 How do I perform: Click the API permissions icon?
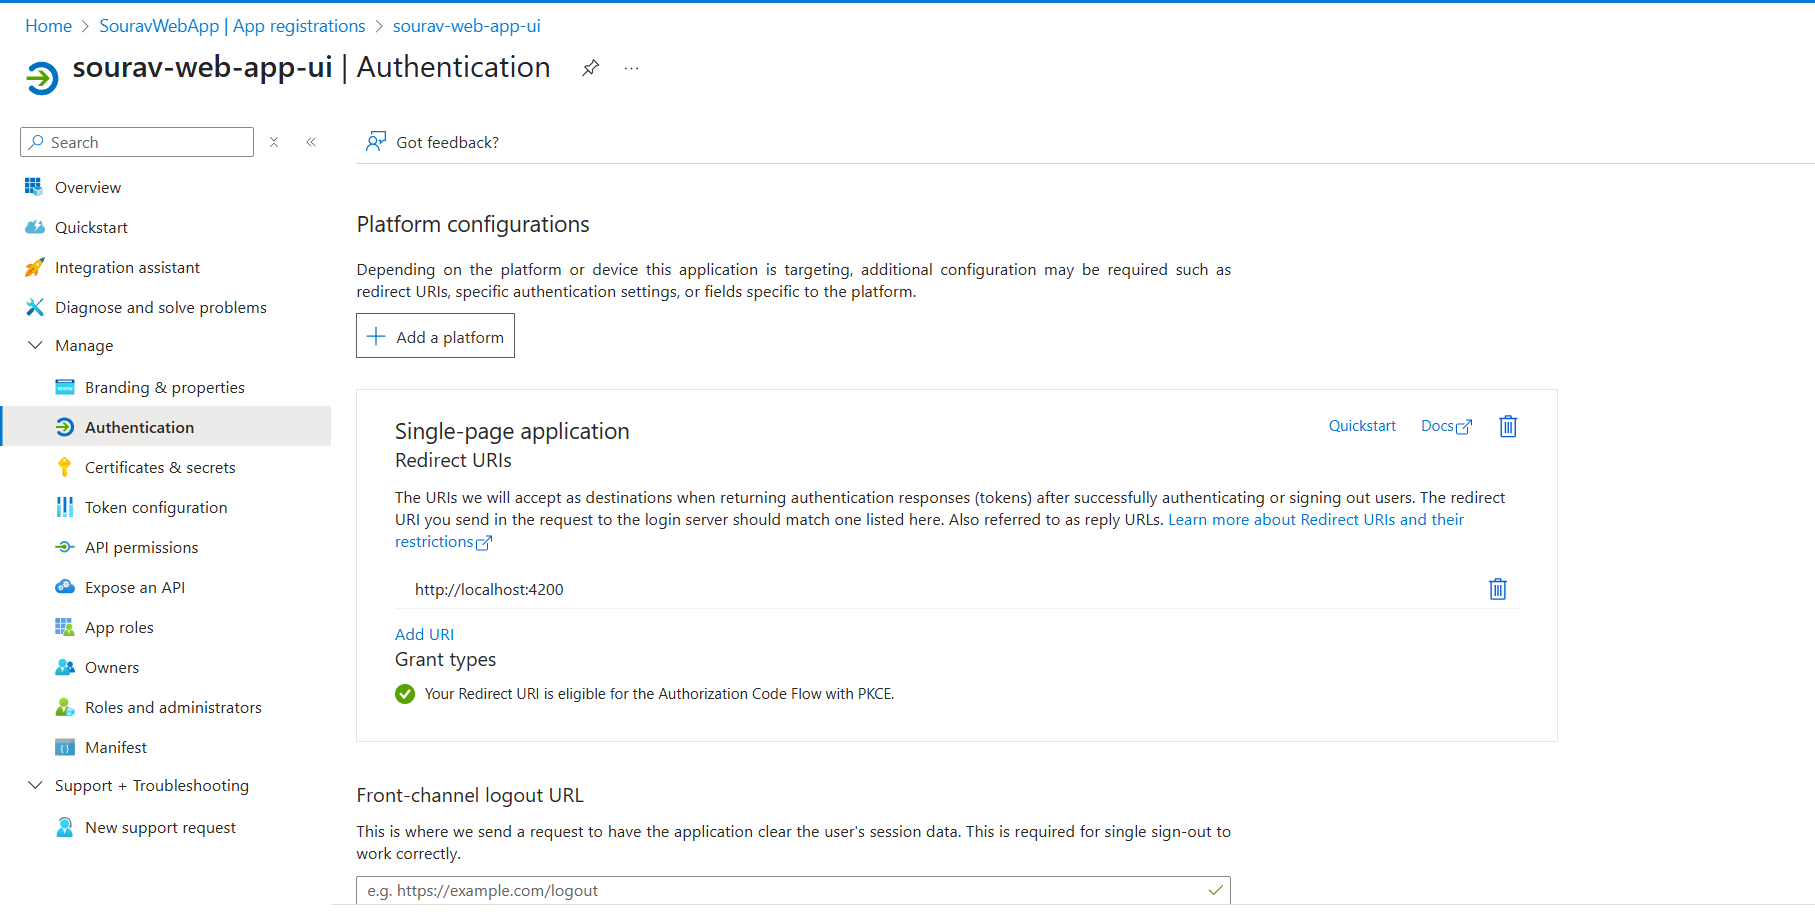click(65, 547)
